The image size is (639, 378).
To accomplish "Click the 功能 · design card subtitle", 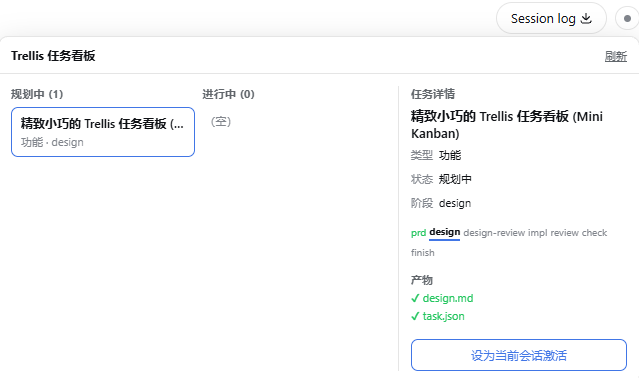I will [x=52, y=142].
